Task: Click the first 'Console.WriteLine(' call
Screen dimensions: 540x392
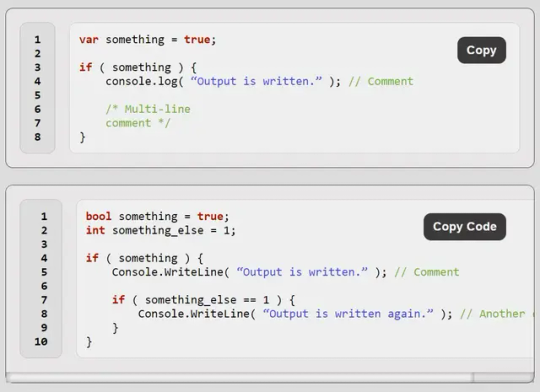Action: pyautogui.click(x=170, y=272)
